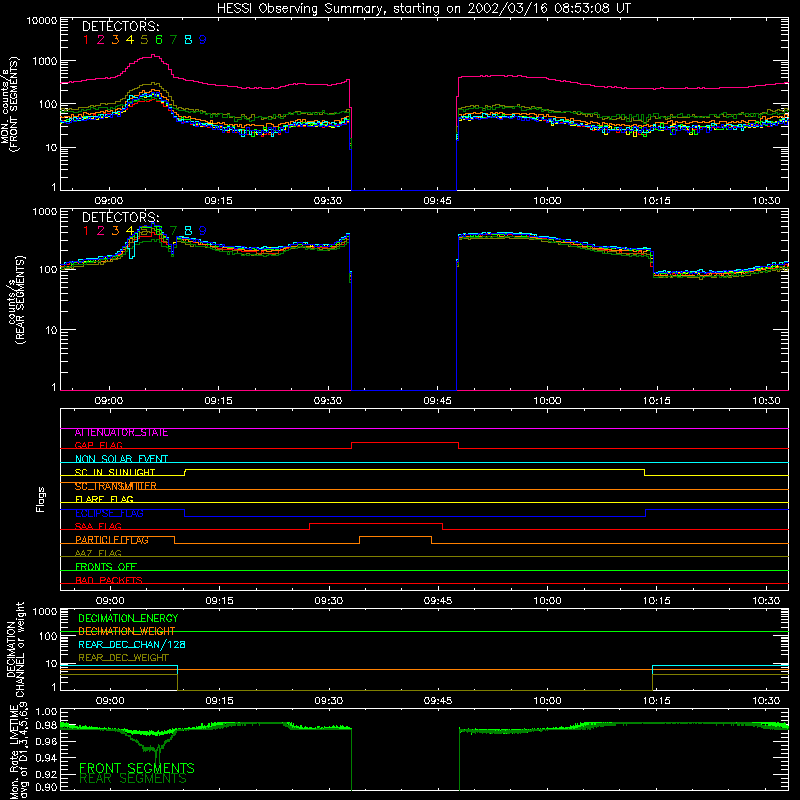This screenshot has height=800, width=800.
Task: Click the REAR SEGMENTS label in livetime panel
Action: 133,779
